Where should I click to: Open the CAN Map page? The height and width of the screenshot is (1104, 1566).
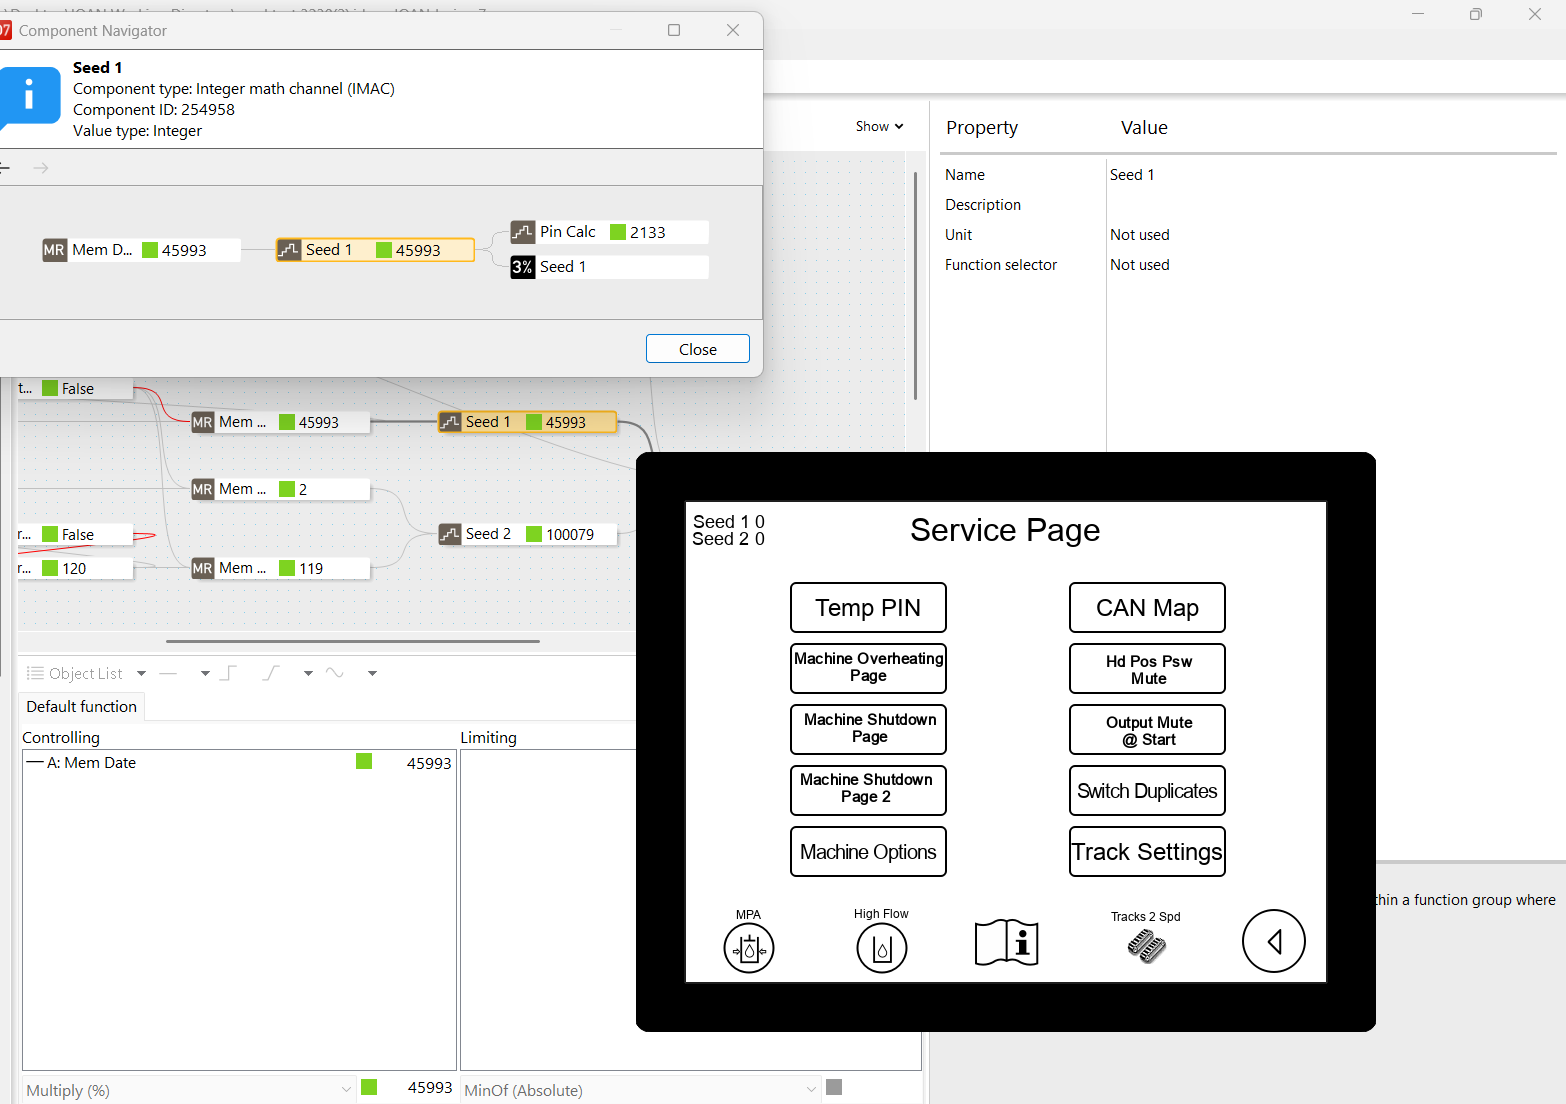click(1146, 608)
